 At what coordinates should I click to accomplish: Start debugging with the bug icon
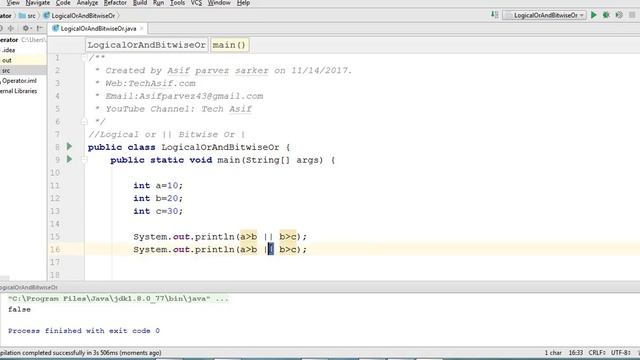(607, 15)
